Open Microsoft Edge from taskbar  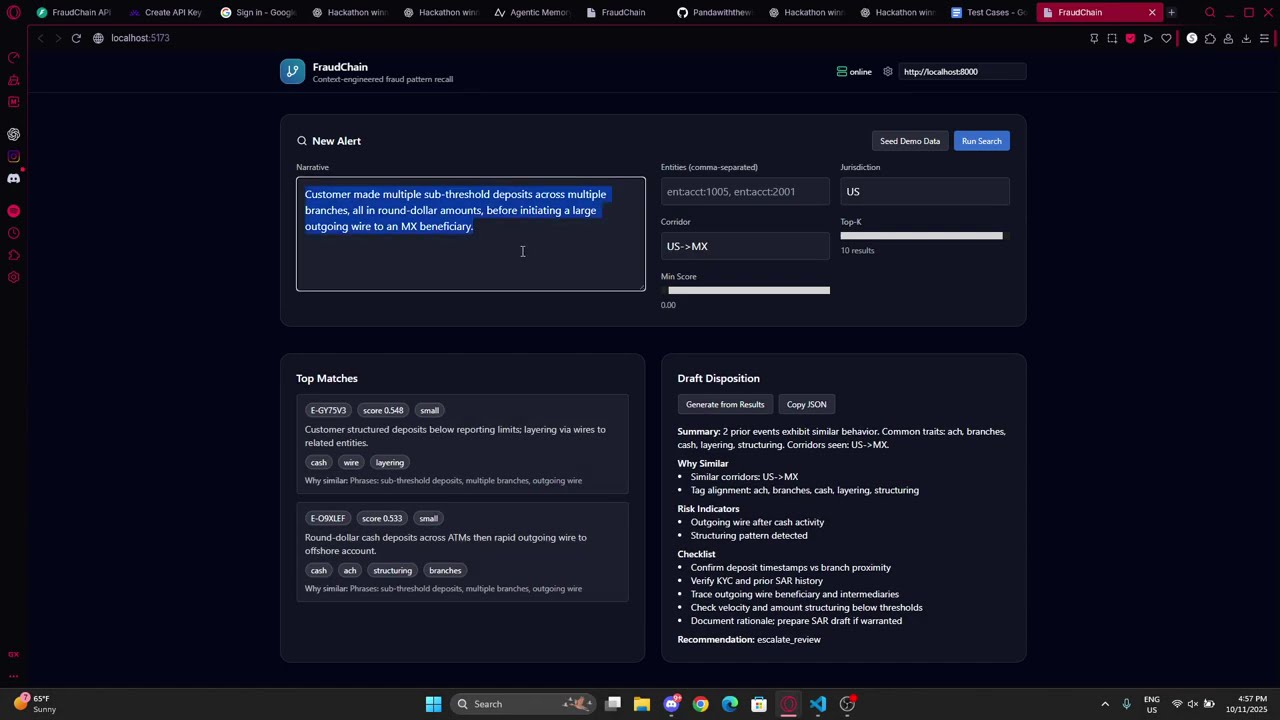[x=730, y=704]
